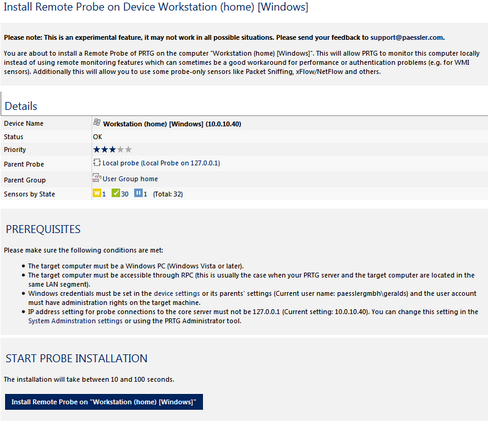Set priority to five stars
The image size is (490, 424).
pyautogui.click(x=128, y=149)
